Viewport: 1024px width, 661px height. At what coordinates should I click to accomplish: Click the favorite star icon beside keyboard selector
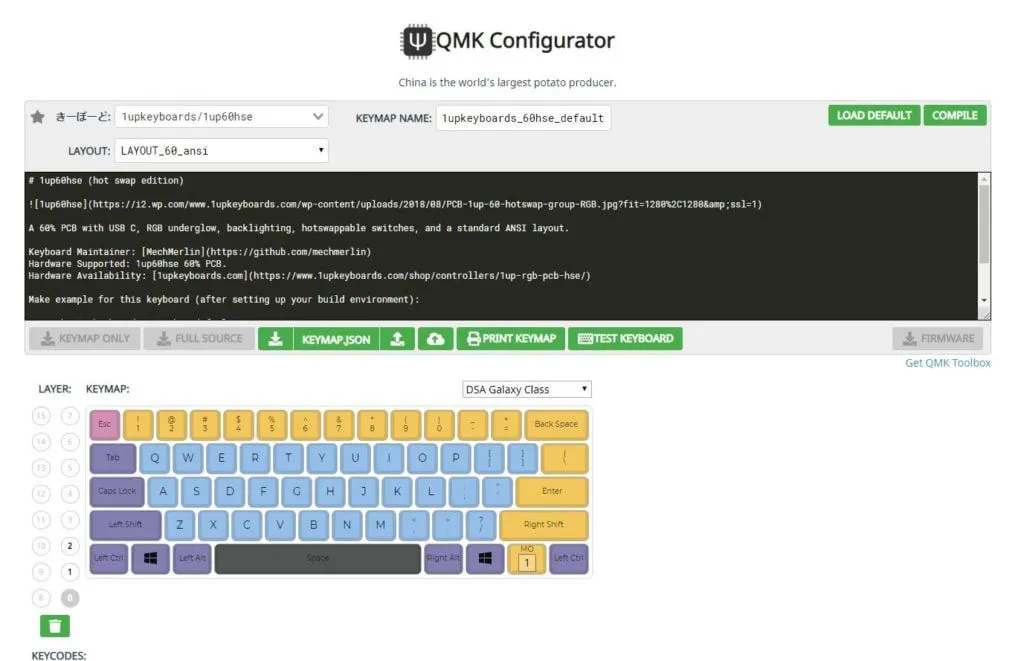37,117
